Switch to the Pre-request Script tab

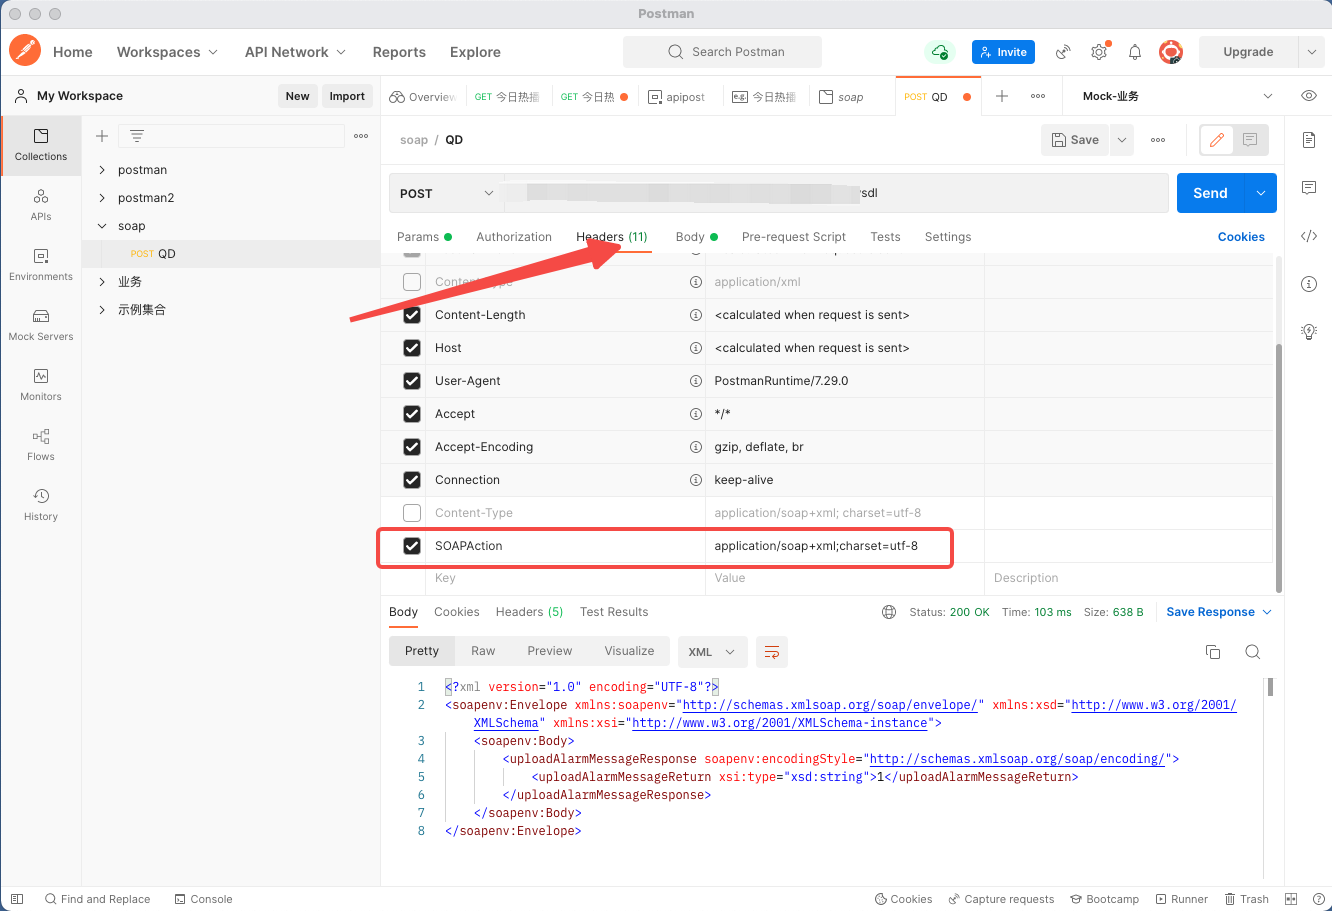pos(793,236)
